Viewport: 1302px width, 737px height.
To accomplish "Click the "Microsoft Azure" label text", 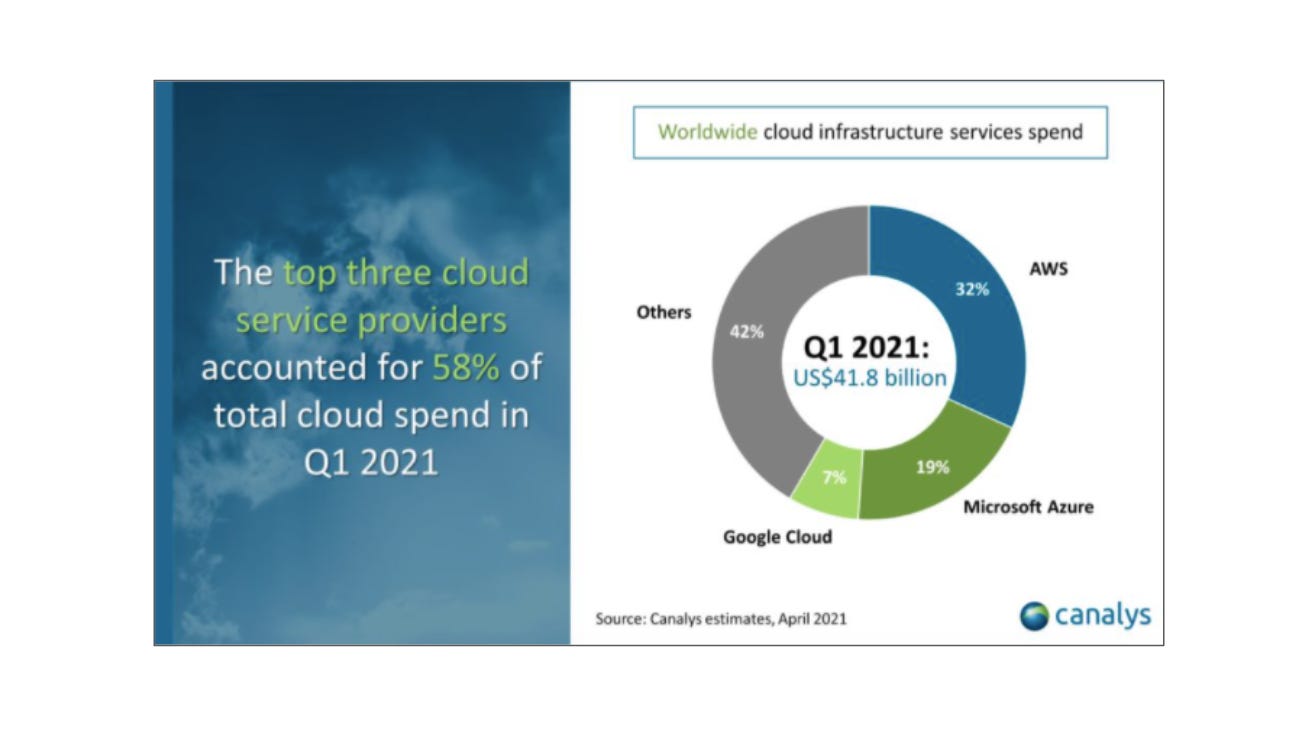I will click(x=1028, y=507).
